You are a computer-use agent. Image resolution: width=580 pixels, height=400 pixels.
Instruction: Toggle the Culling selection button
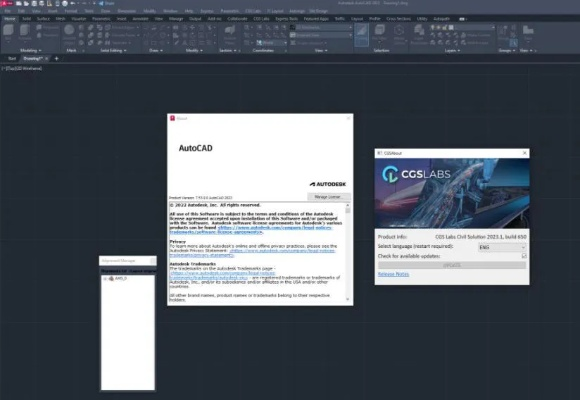pyautogui.click(x=361, y=34)
